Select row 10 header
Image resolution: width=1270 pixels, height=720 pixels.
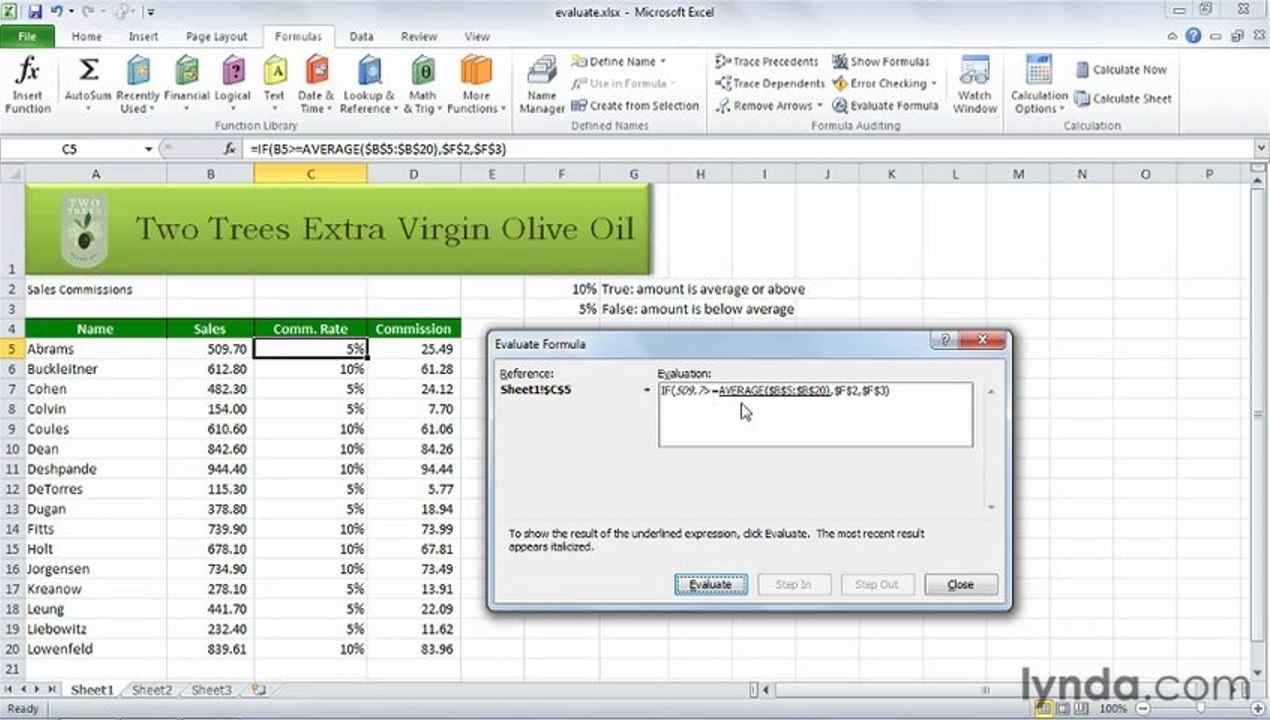(12, 449)
